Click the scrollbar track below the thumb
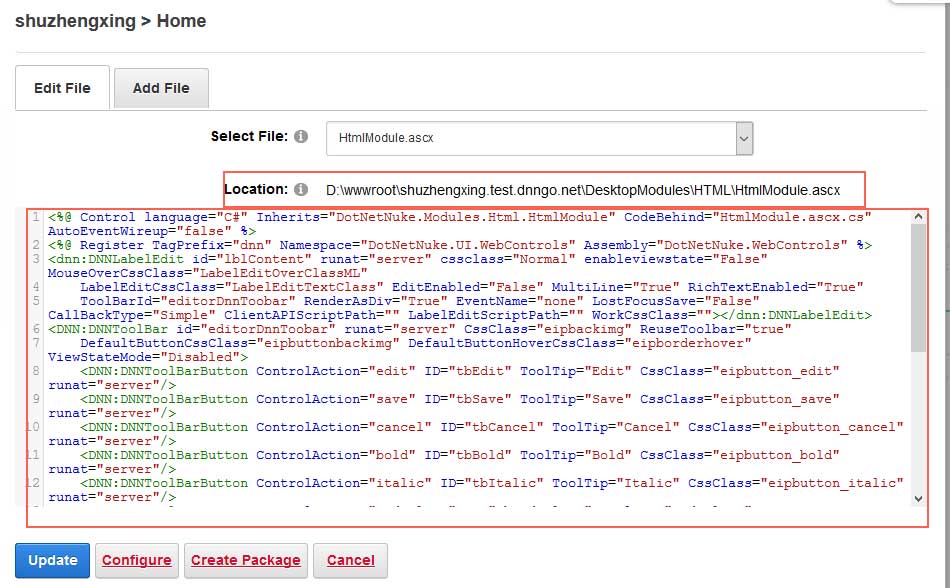Image resolution: width=950 pixels, height=588 pixels. 918,421
